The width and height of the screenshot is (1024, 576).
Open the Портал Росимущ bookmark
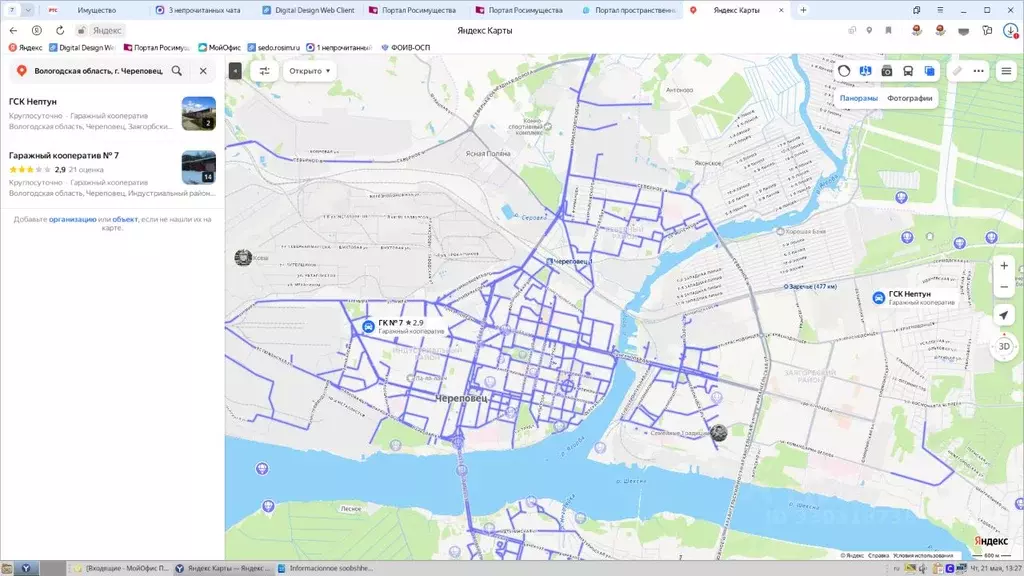point(156,48)
